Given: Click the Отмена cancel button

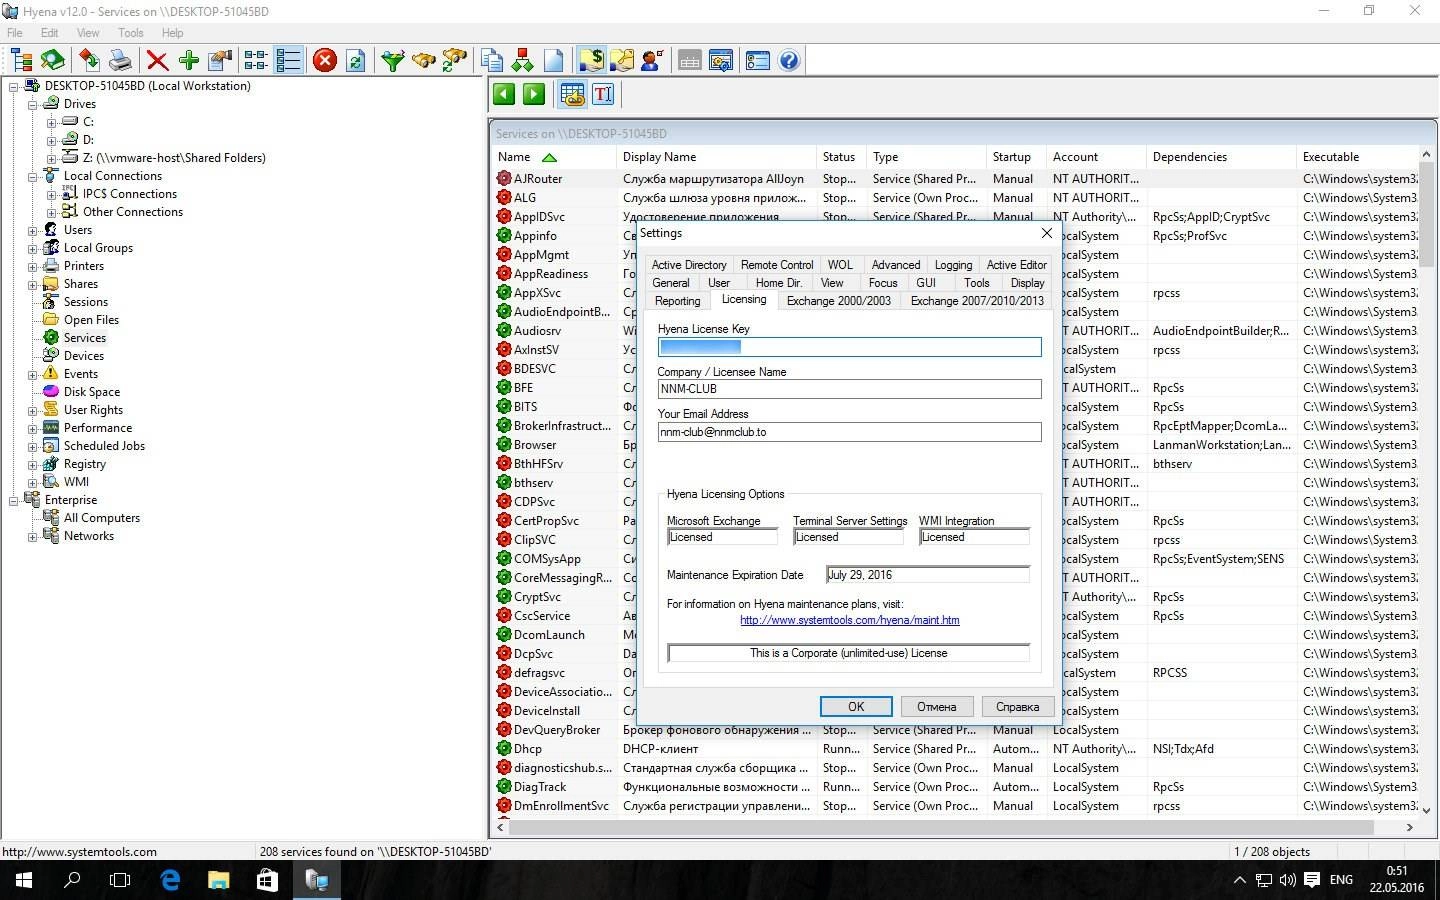Looking at the screenshot, I should point(936,706).
